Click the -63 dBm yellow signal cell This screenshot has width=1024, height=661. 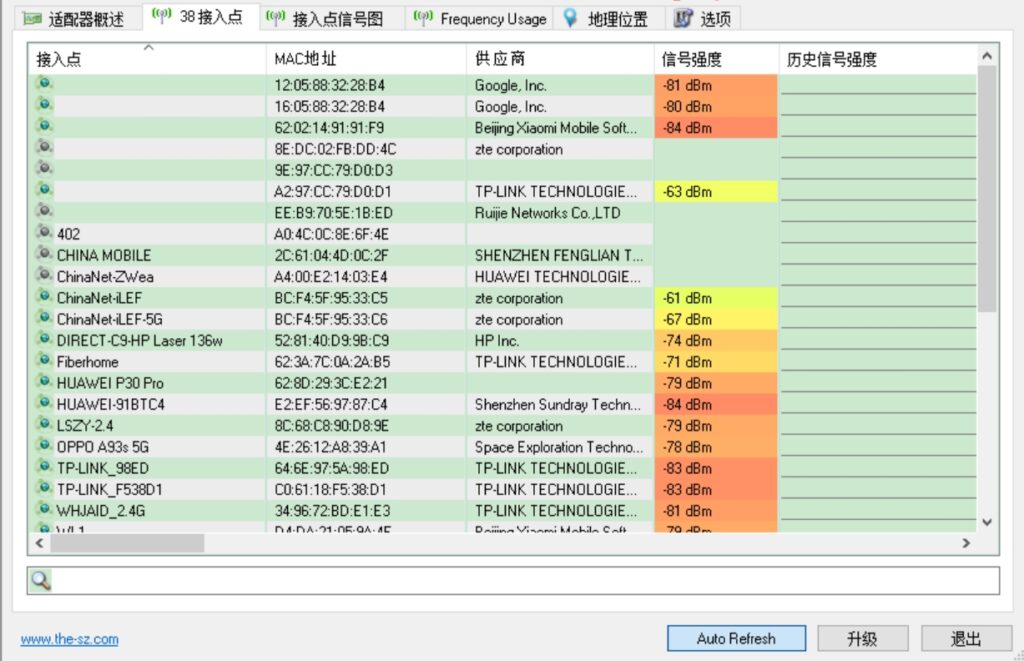(x=716, y=191)
